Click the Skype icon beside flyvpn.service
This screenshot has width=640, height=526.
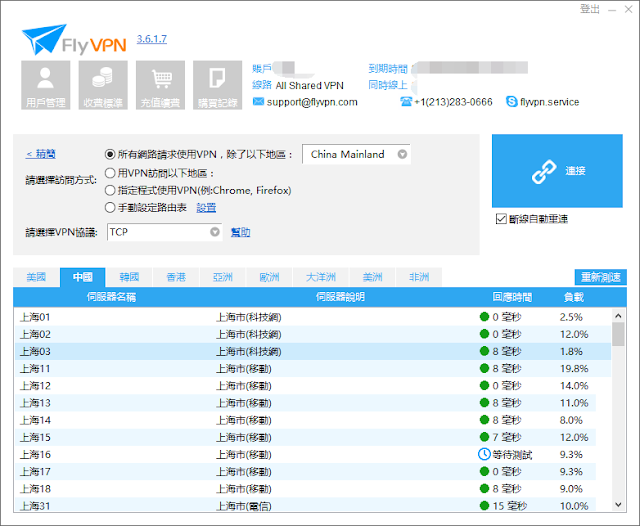511,101
